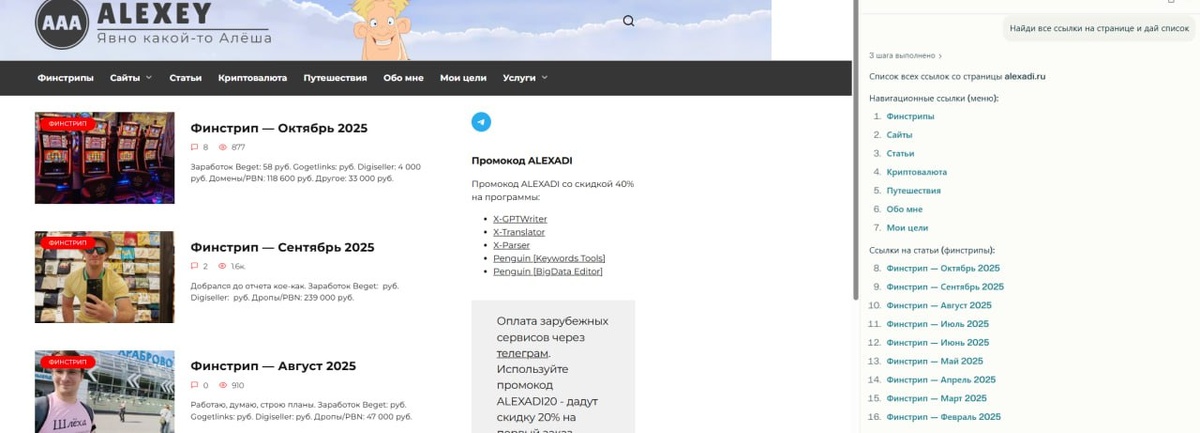Click red ФИНСТРИП badge on August thumbnail
Screen dimensions: 1200x433
coord(68,362)
